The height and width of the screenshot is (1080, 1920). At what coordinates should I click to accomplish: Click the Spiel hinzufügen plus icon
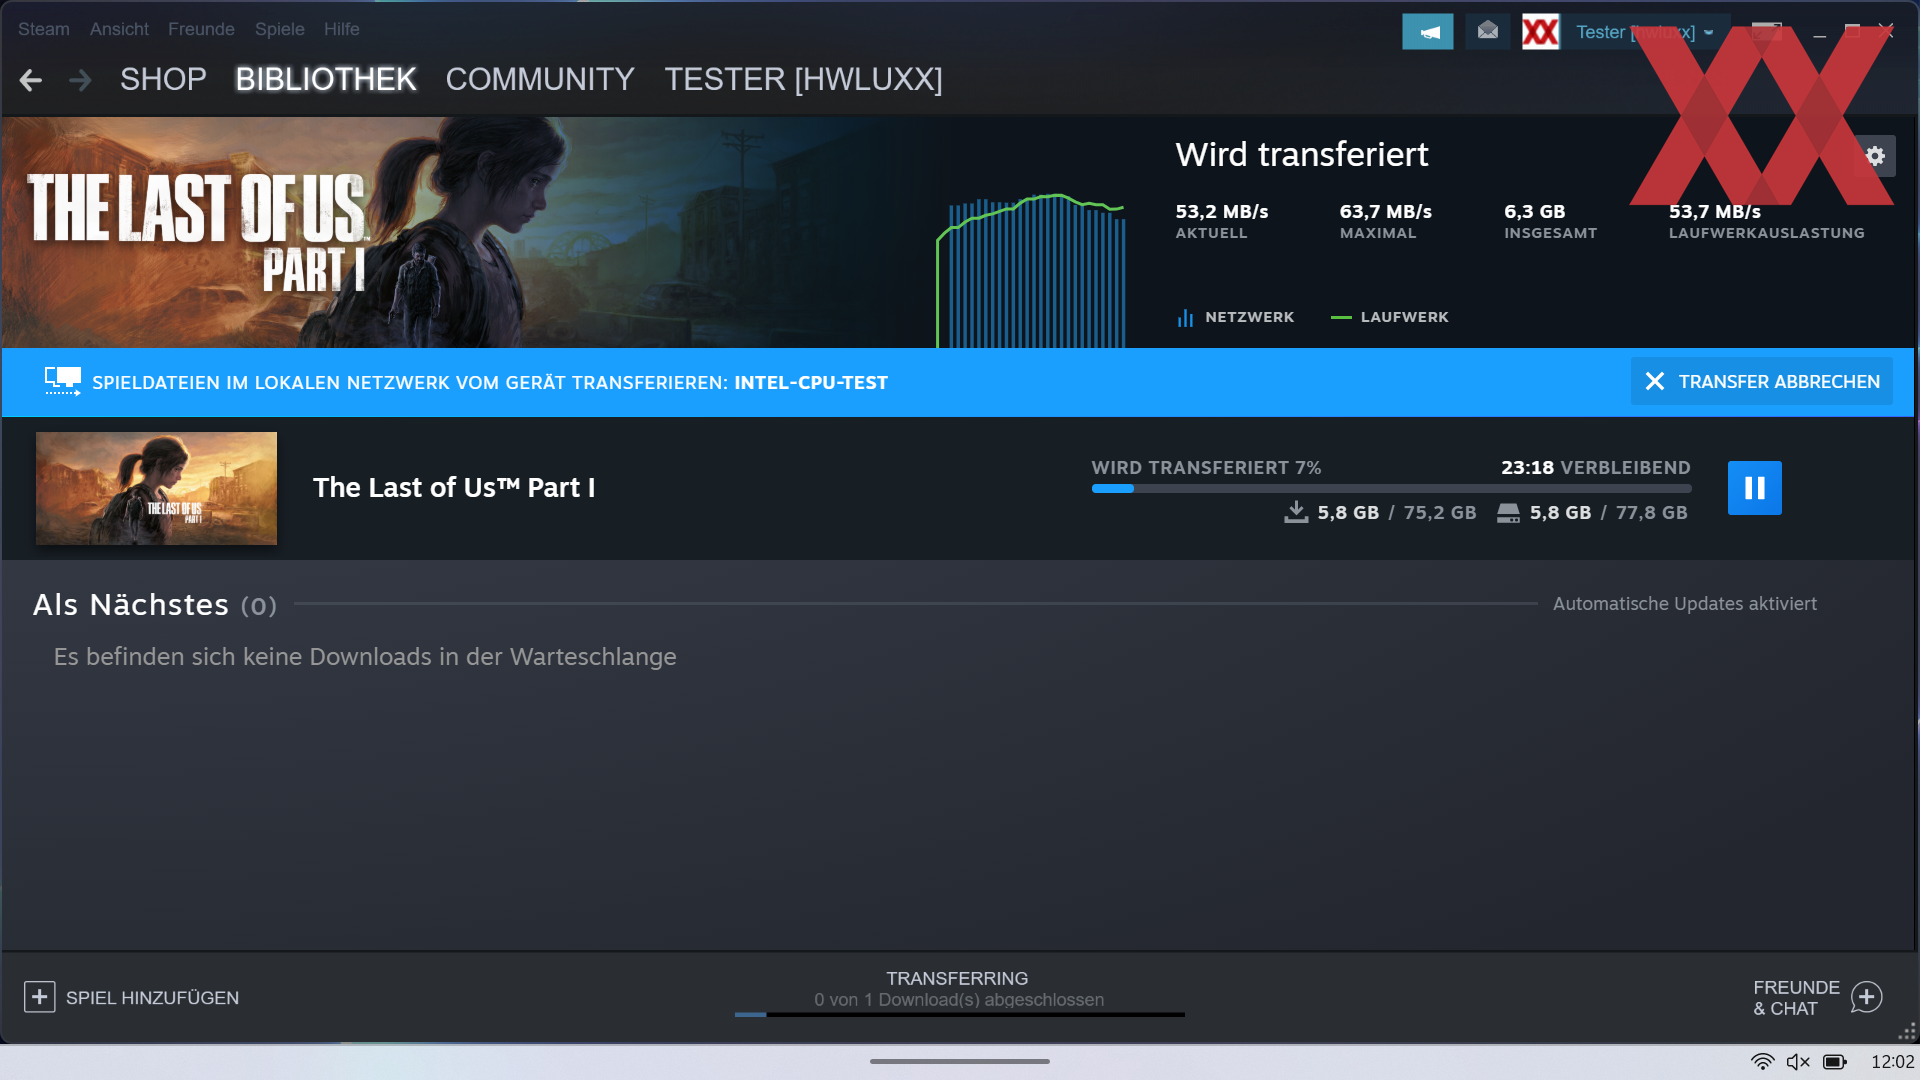pos(40,997)
